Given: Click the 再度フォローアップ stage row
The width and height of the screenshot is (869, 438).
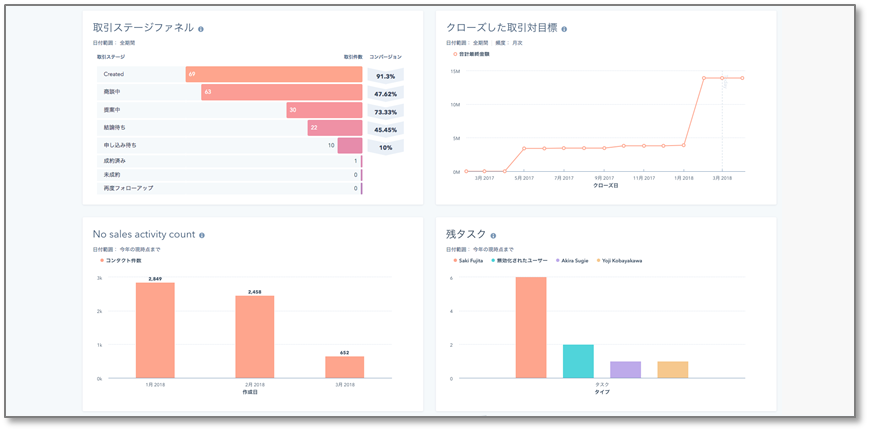Looking at the screenshot, I should tap(229, 188).
